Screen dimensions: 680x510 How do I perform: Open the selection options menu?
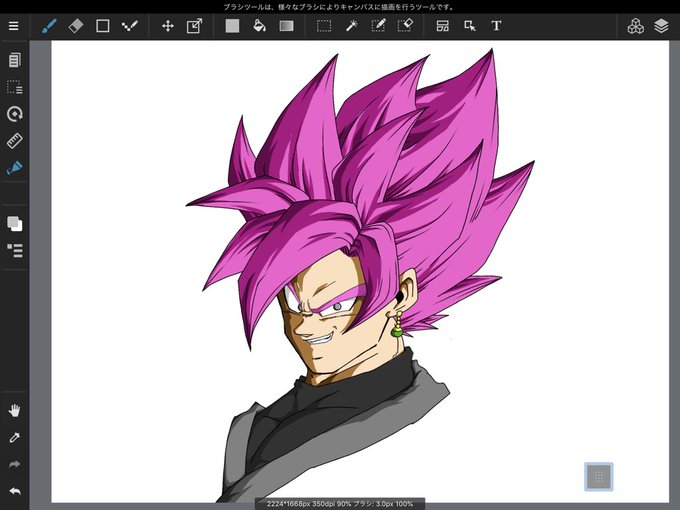pos(14,87)
